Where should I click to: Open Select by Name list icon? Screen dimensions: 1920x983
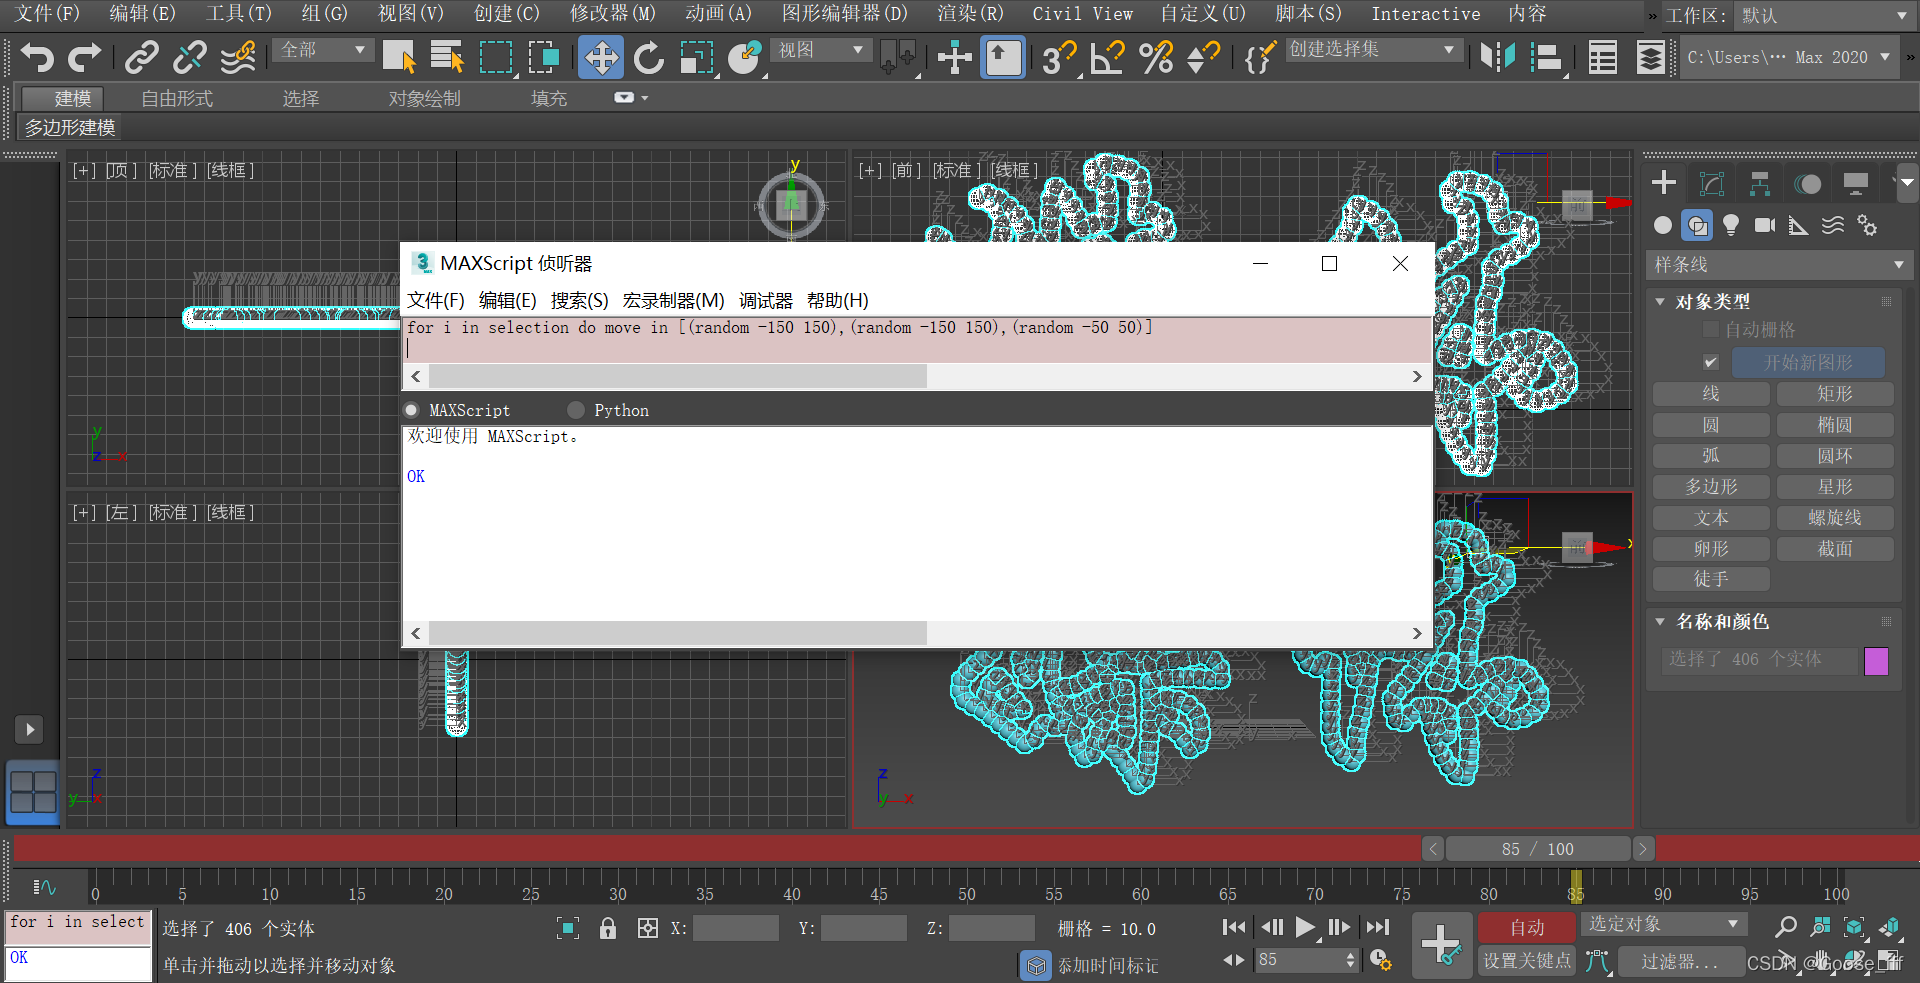click(446, 58)
